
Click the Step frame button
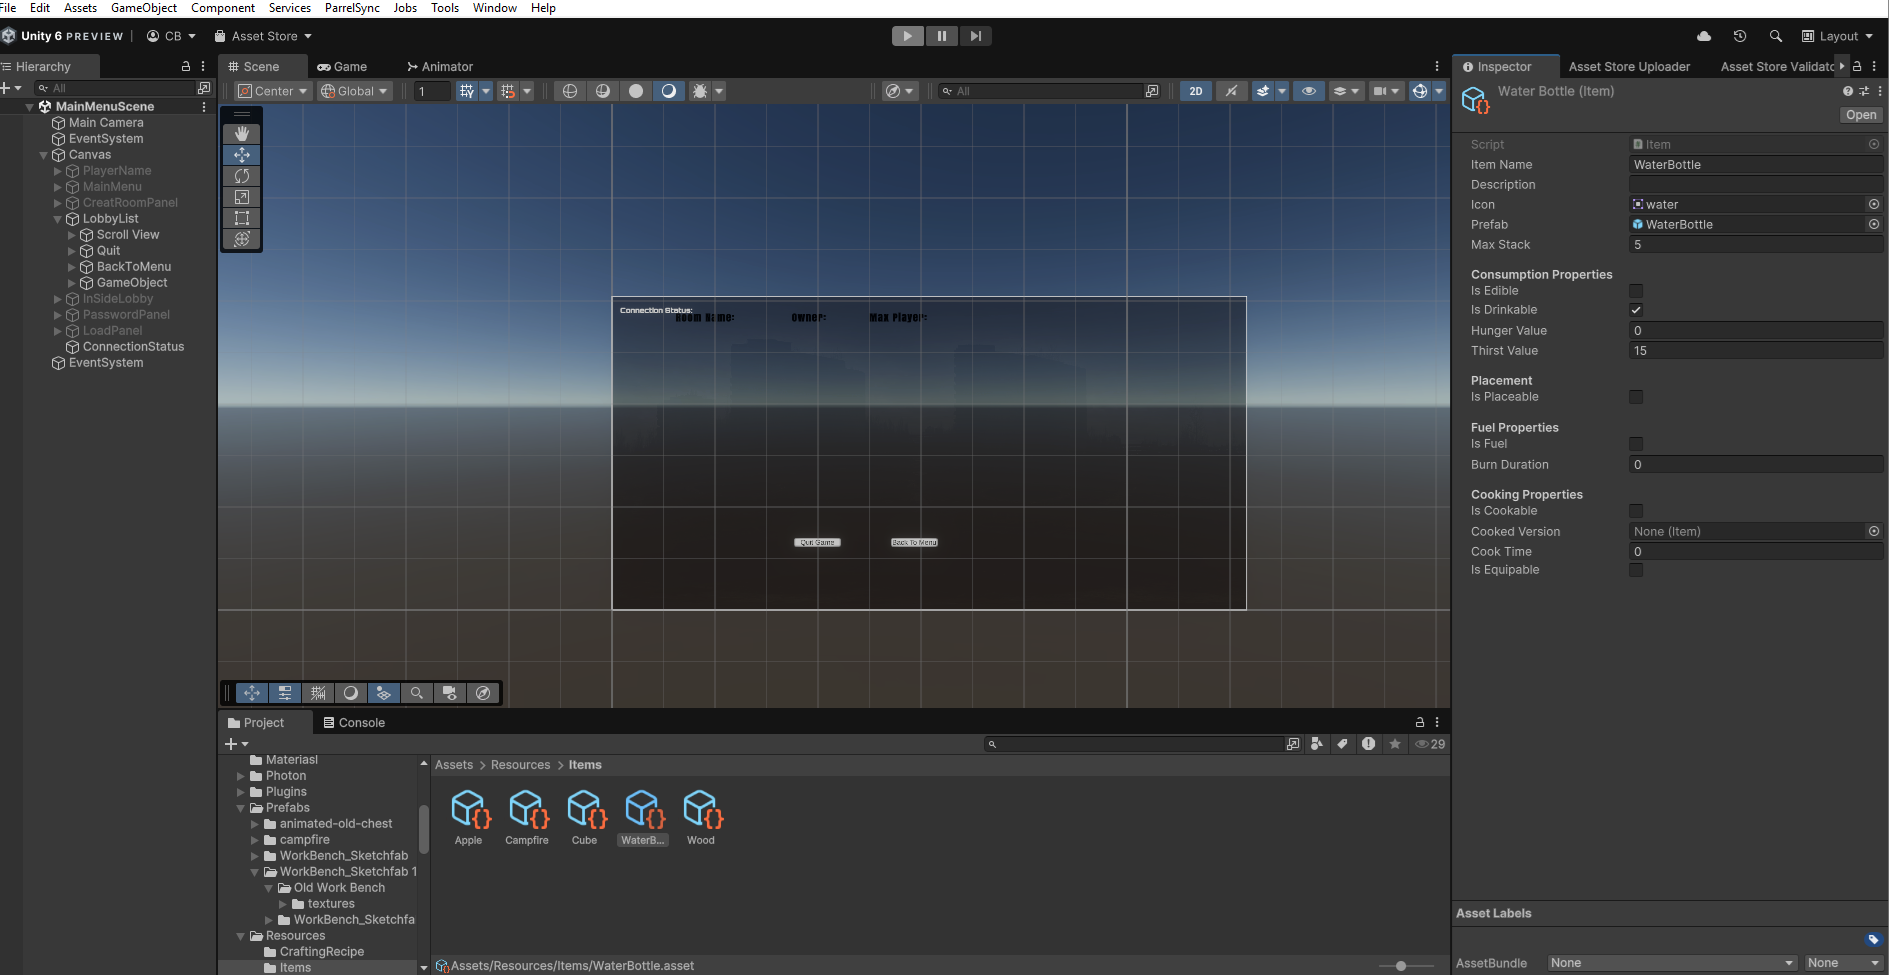(x=976, y=36)
